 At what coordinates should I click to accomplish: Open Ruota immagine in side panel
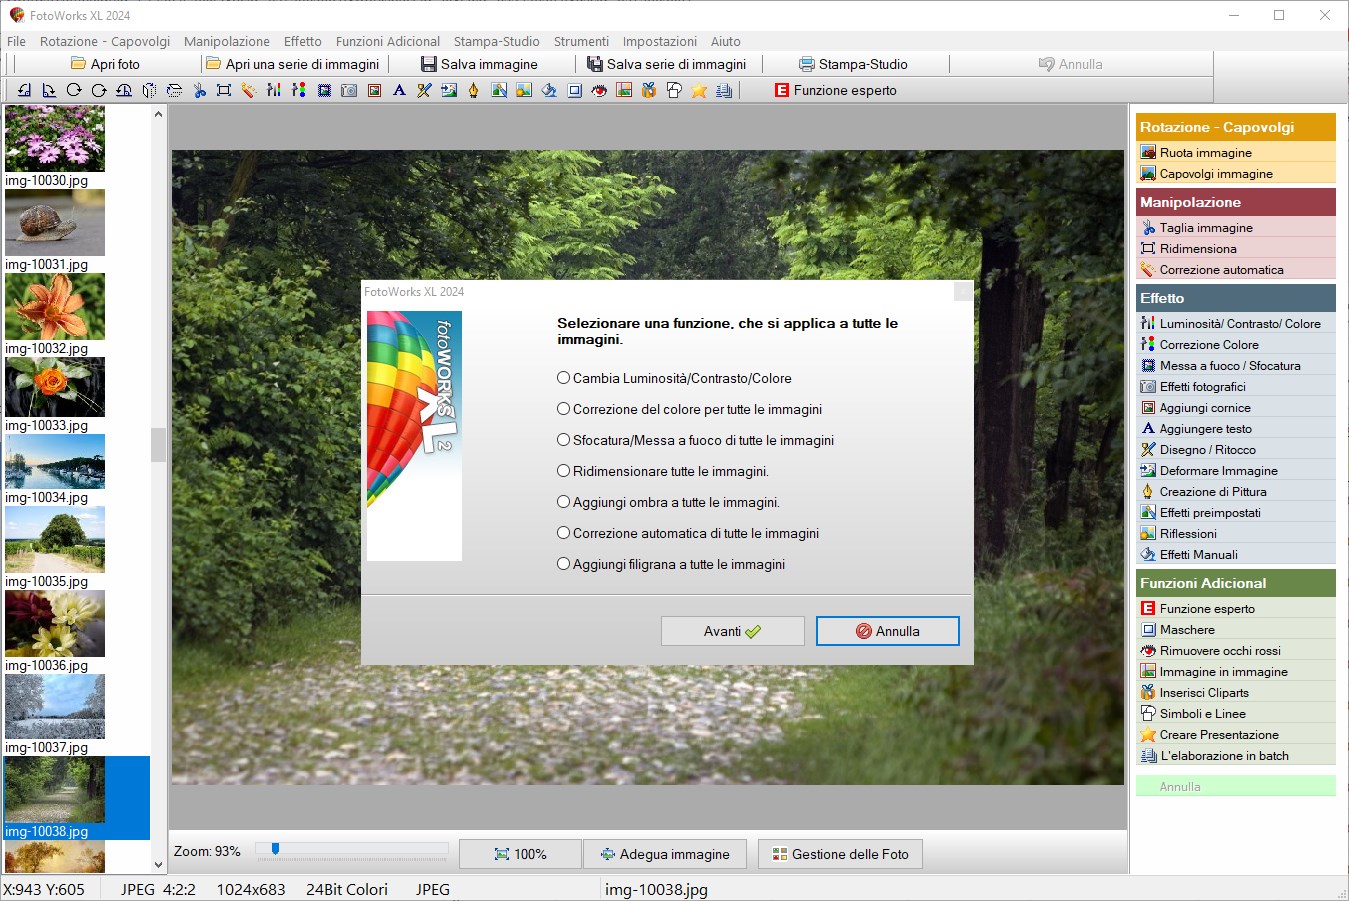(x=1235, y=152)
